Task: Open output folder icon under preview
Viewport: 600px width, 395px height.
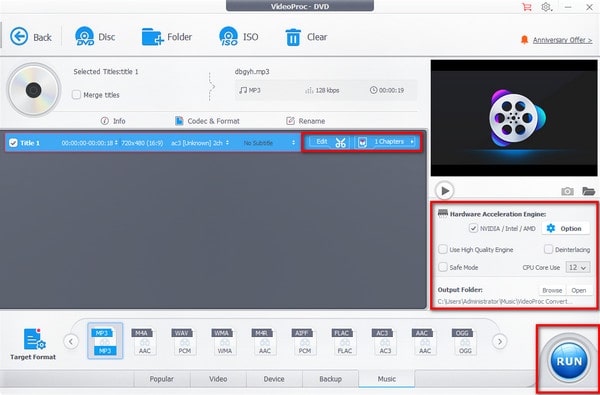Action: (x=589, y=191)
